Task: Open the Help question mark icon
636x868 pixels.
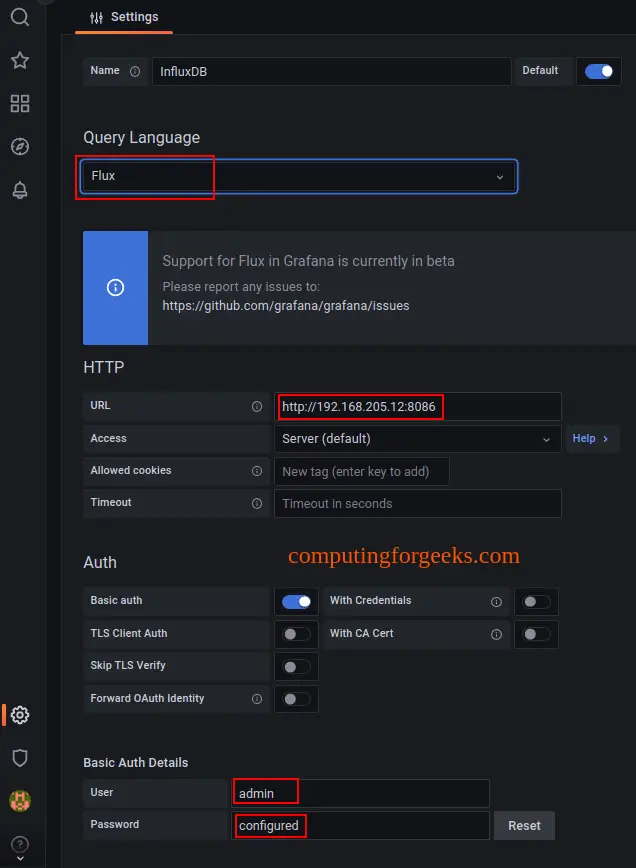Action: point(20,844)
